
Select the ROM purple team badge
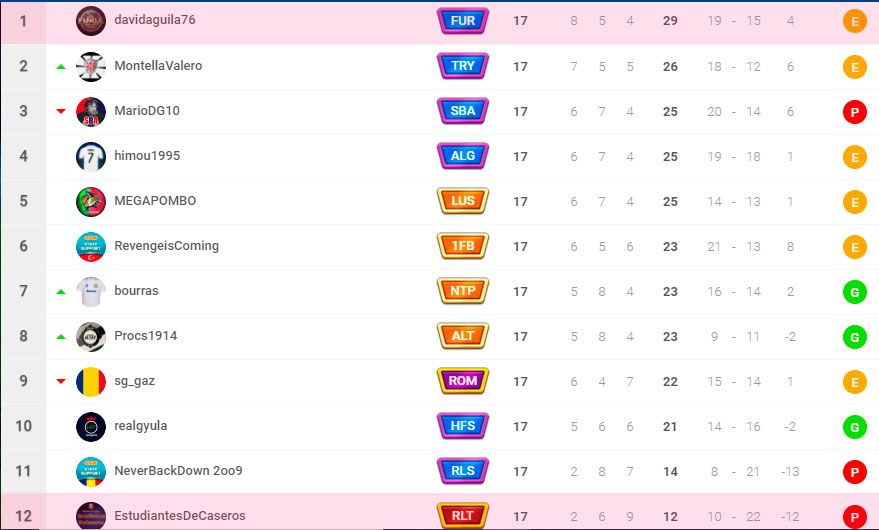click(x=462, y=381)
